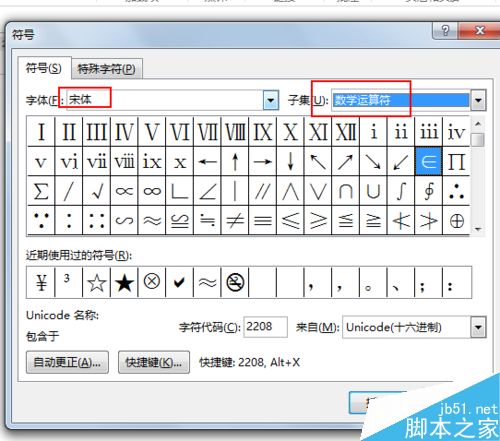Viewport: 500px width, 441px height.
Task: Open the 来自 Unicode encoding dropdown
Action: point(478,327)
